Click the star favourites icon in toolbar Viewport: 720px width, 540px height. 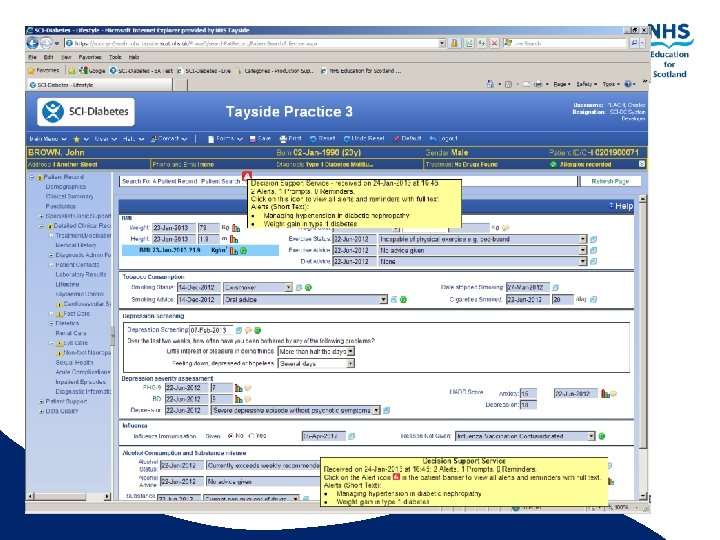[77, 139]
